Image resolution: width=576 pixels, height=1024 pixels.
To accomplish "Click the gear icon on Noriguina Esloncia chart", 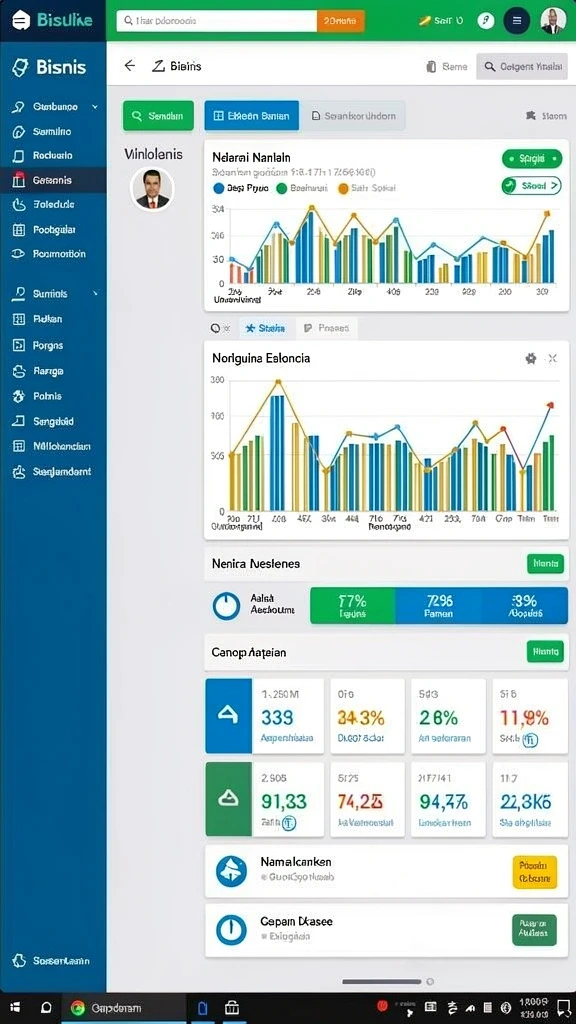I will [x=530, y=358].
